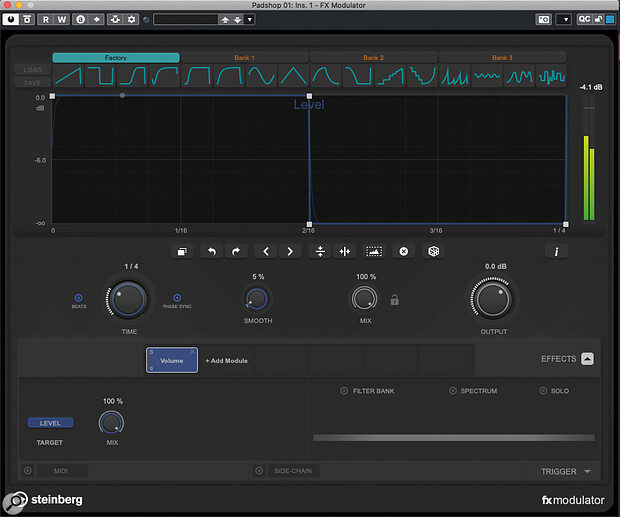Select the triangle curve preset
This screenshot has height=517, width=620.
pyautogui.click(x=293, y=76)
